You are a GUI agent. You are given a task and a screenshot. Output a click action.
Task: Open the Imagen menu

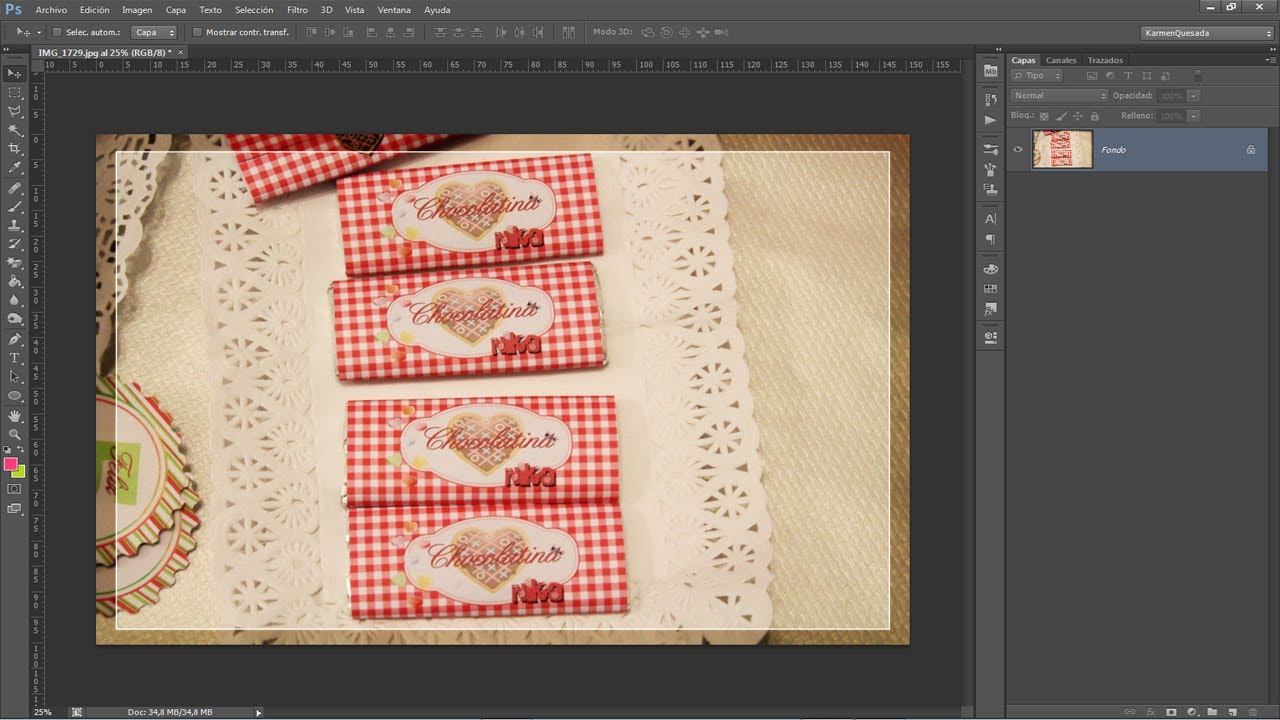click(137, 9)
